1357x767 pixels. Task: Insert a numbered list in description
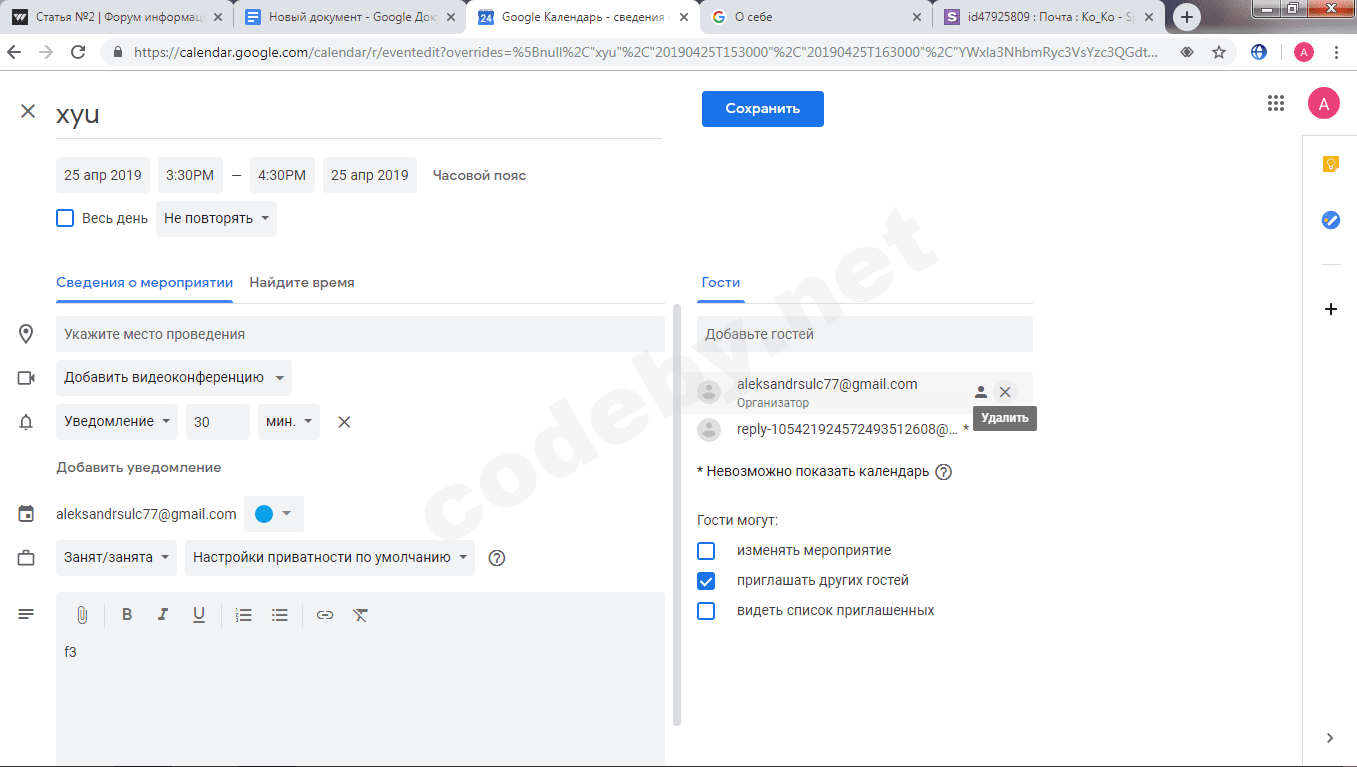(x=243, y=615)
